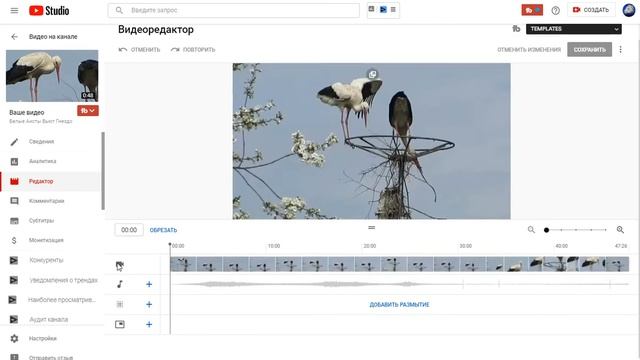Select the blur track icon
The height and width of the screenshot is (360, 640).
(120, 304)
